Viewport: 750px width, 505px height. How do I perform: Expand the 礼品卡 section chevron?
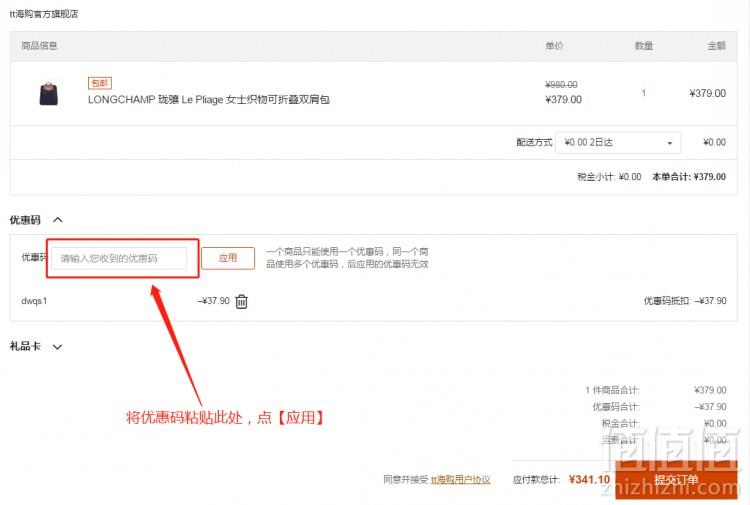click(57, 347)
